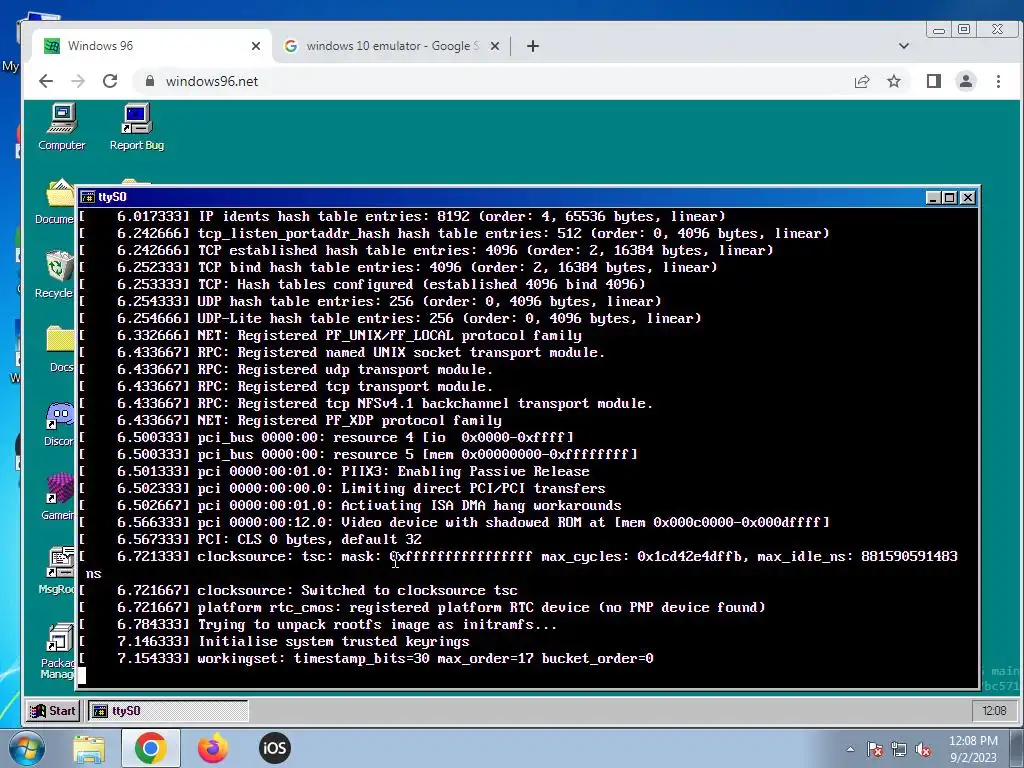Viewport: 1024px width, 768px height.
Task: Click the Windows 96 Start button
Action: pos(54,711)
